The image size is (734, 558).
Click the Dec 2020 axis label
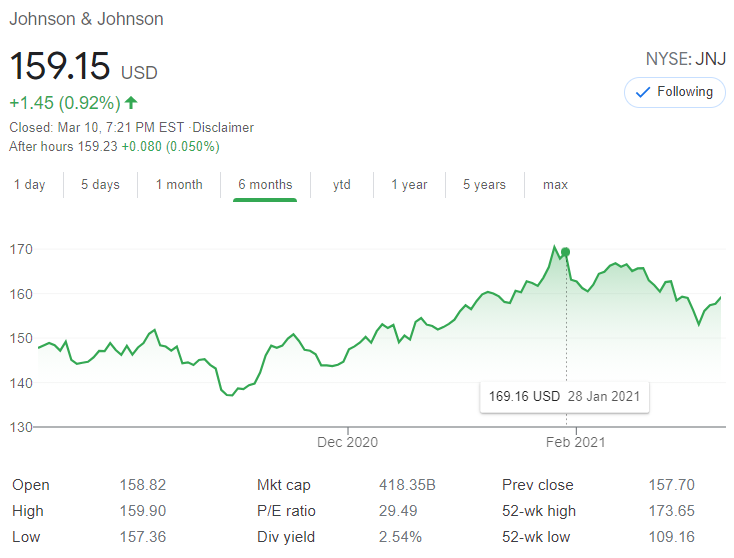coord(347,442)
